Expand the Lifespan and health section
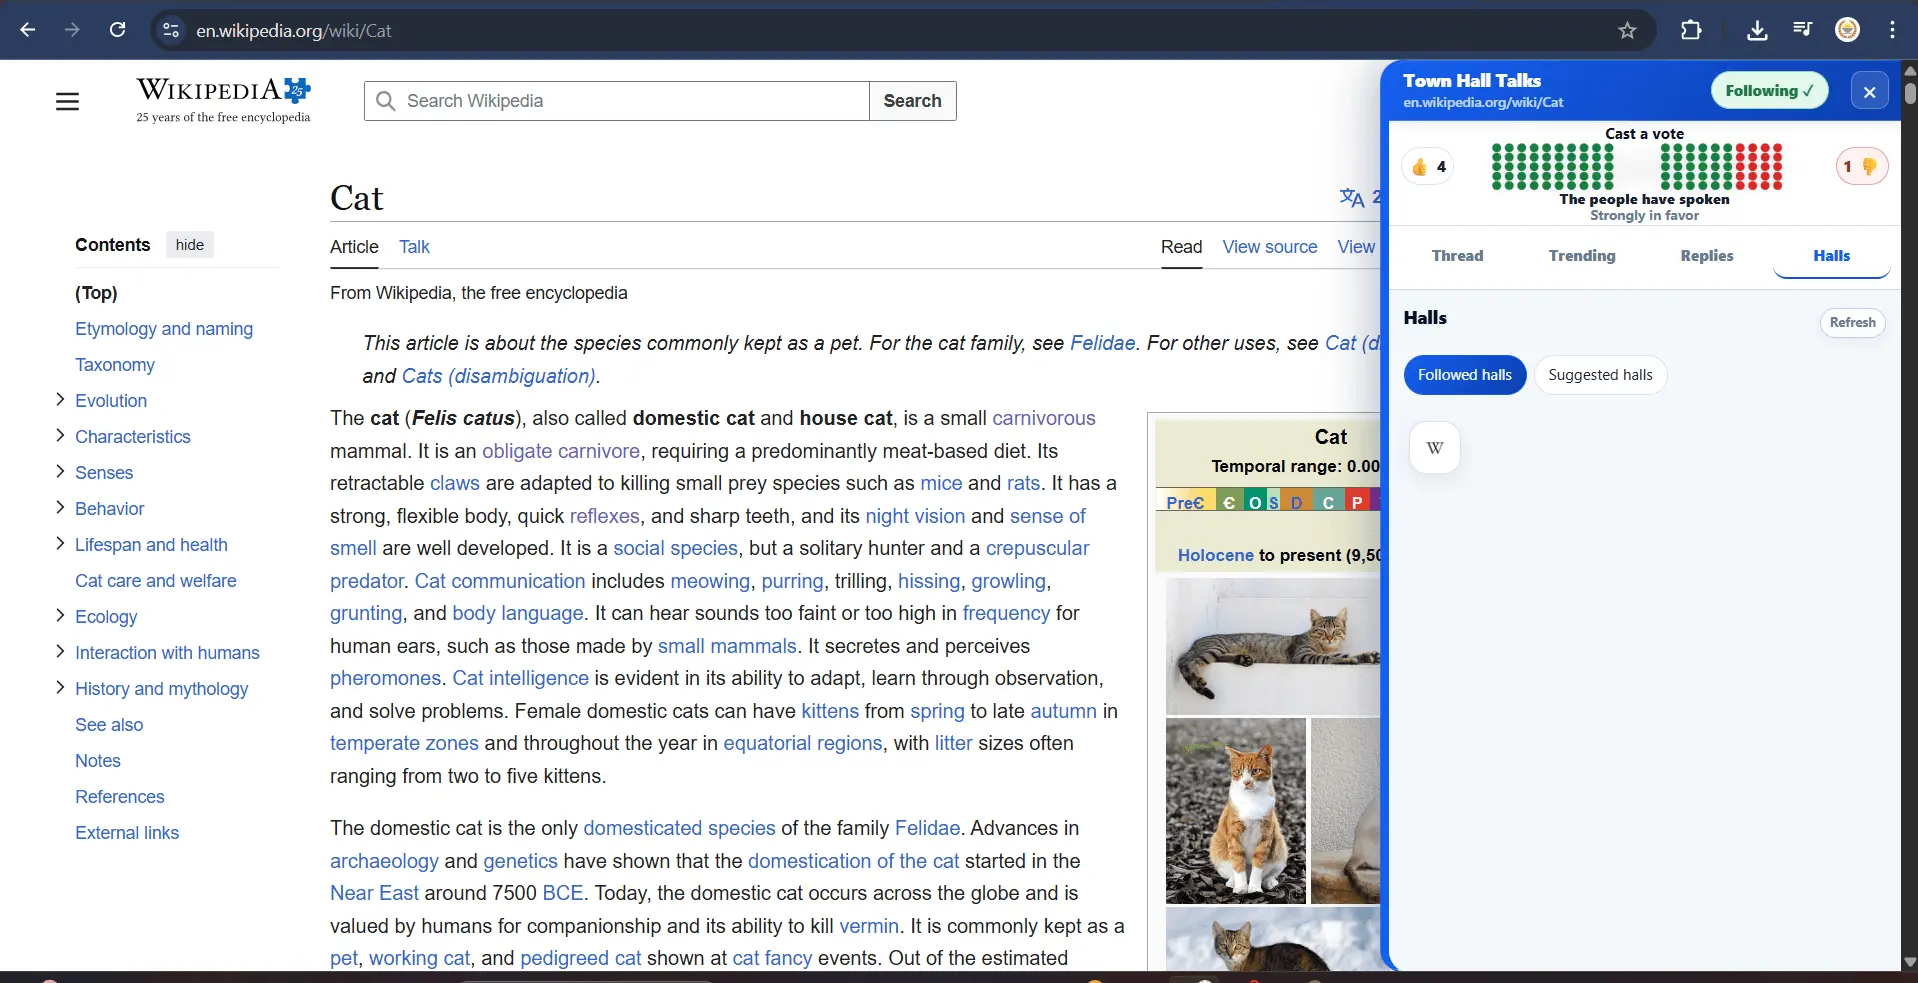1918x983 pixels. (60, 544)
